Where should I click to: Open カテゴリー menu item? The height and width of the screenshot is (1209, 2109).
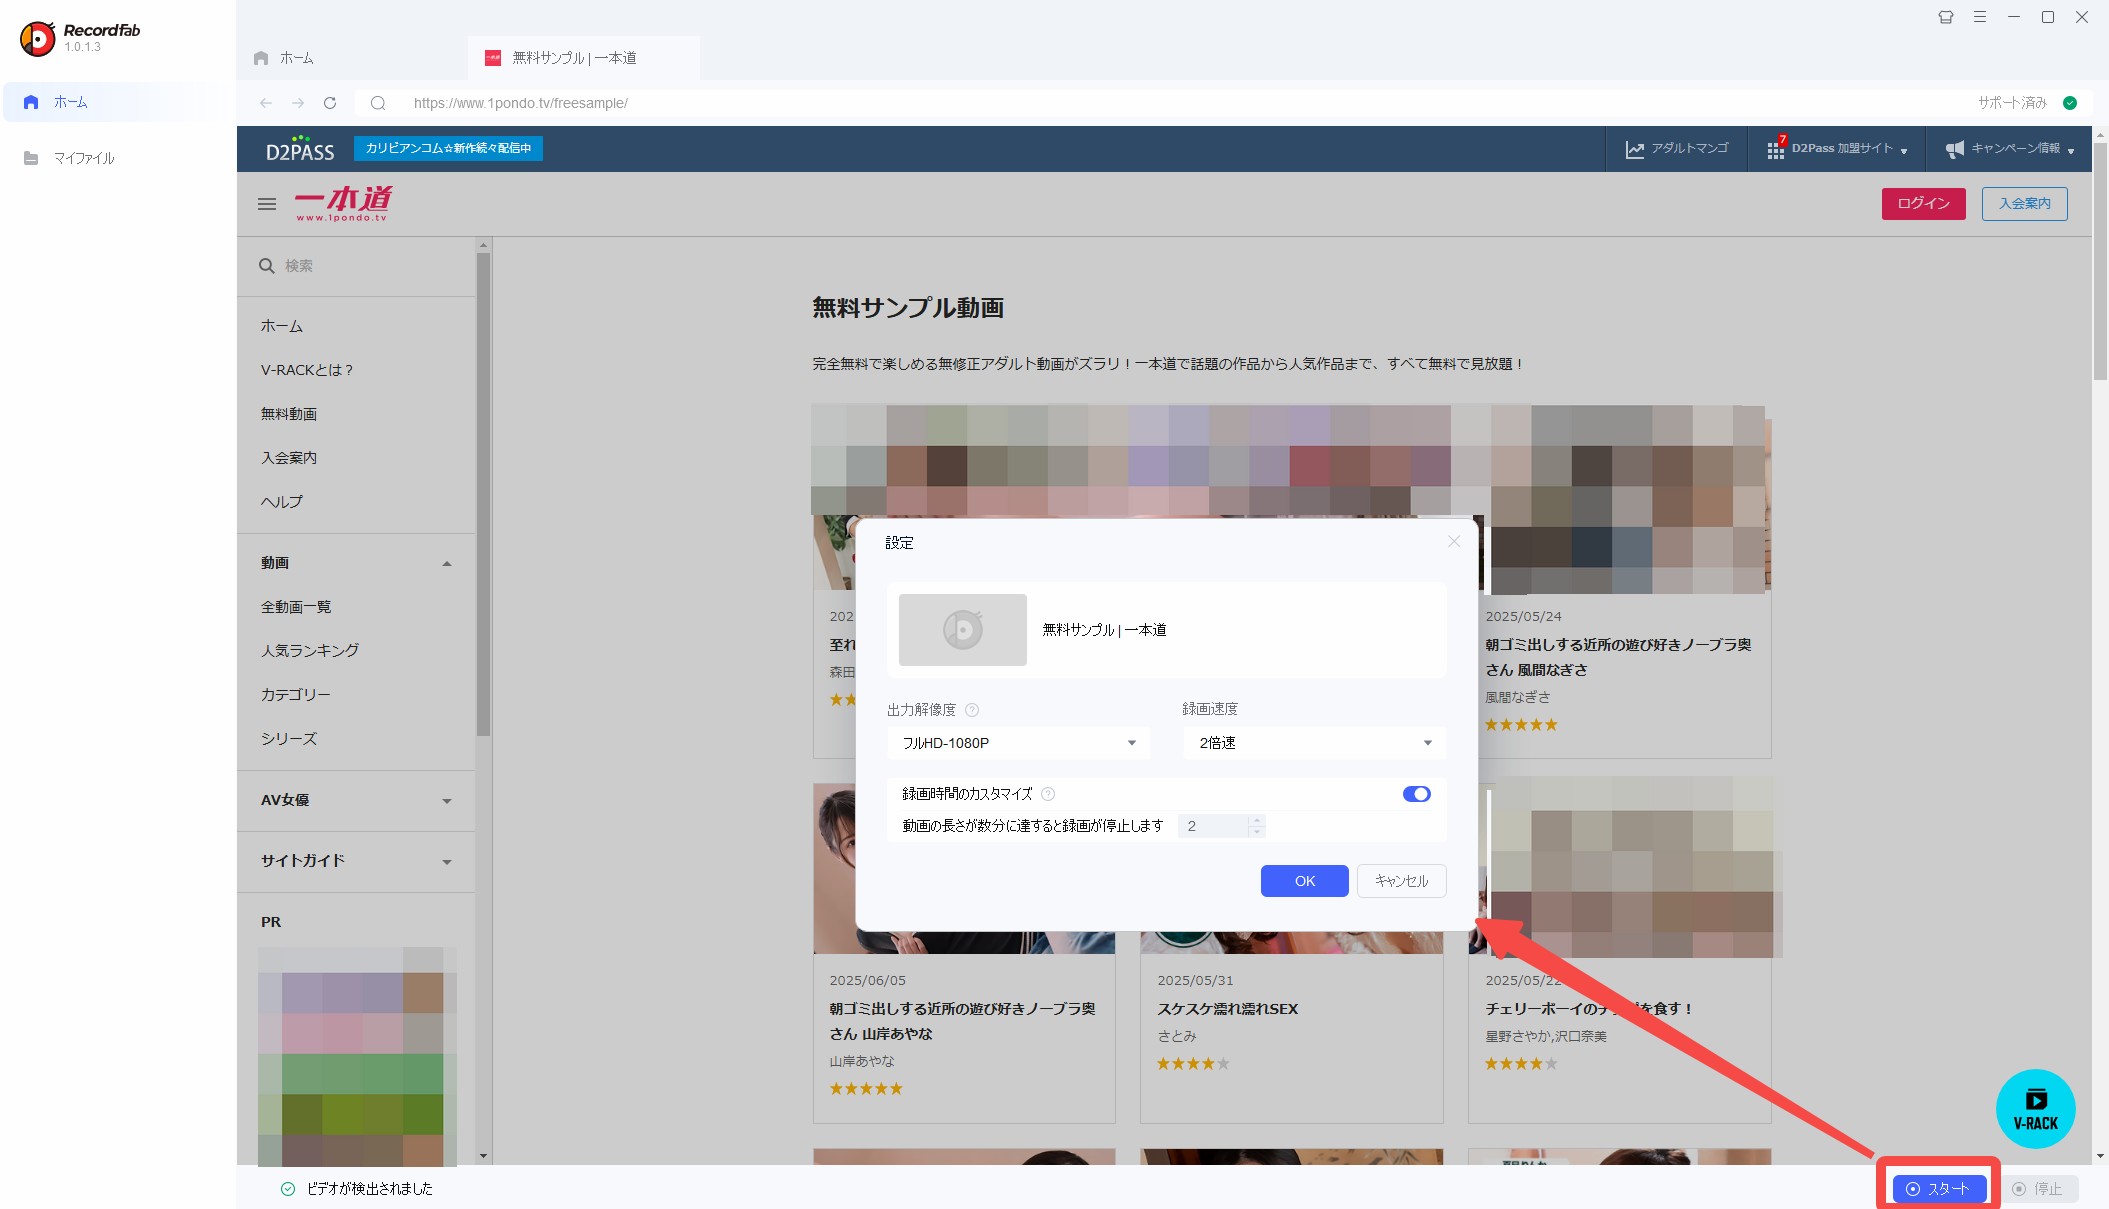296,695
